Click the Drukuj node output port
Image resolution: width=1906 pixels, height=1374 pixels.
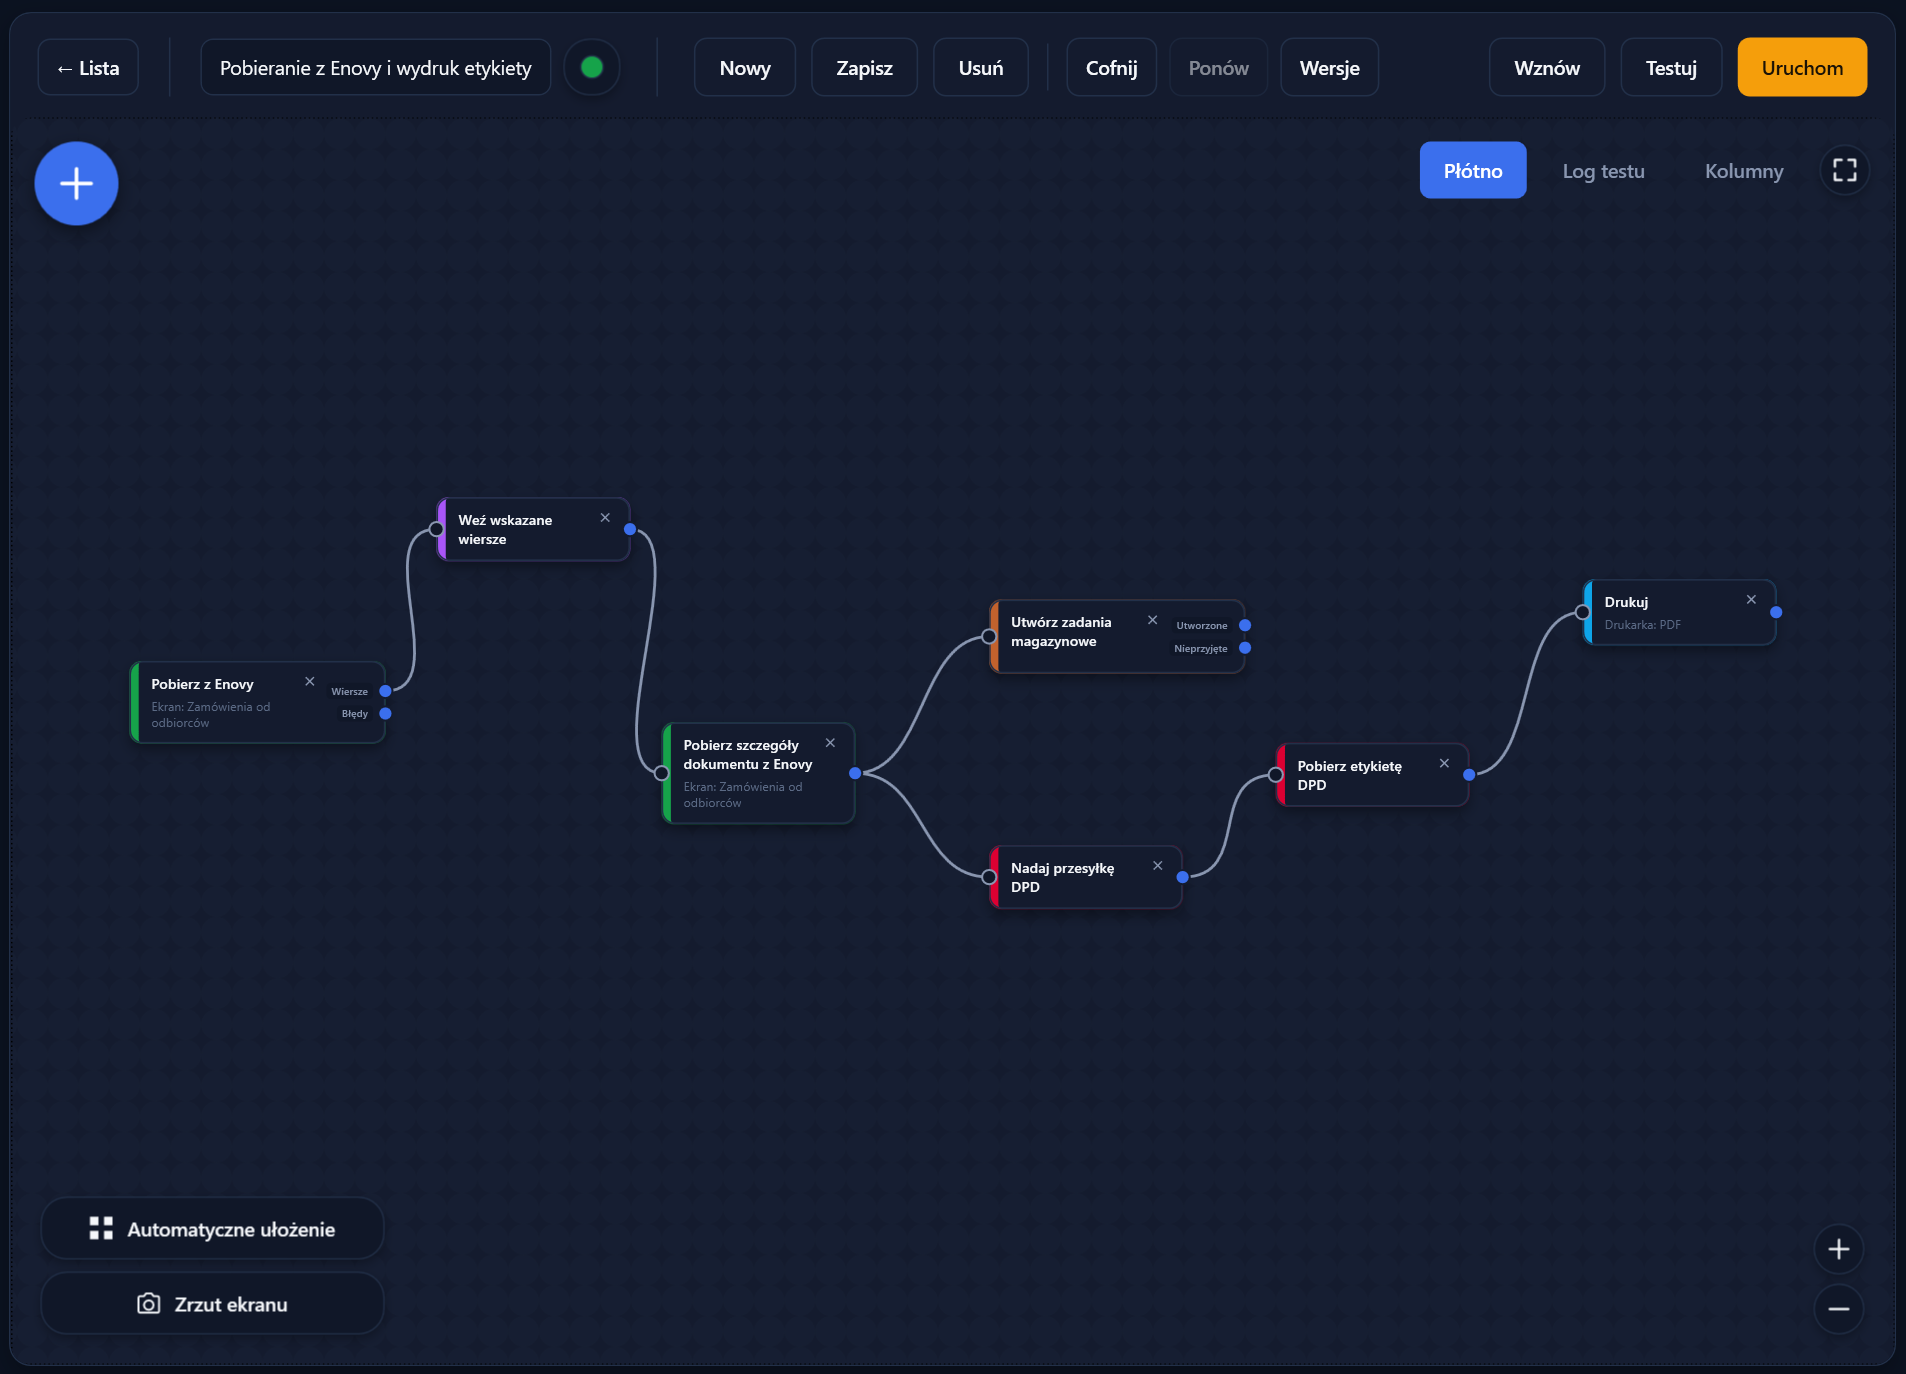(1776, 613)
